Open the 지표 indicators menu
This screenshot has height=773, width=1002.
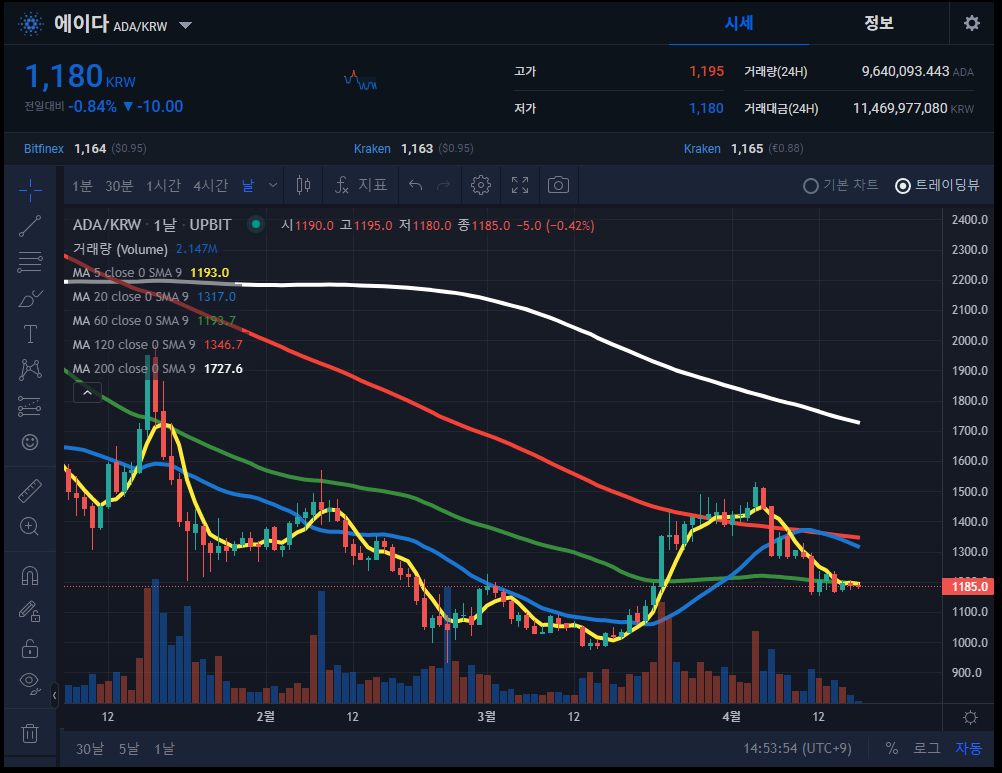[x=361, y=185]
